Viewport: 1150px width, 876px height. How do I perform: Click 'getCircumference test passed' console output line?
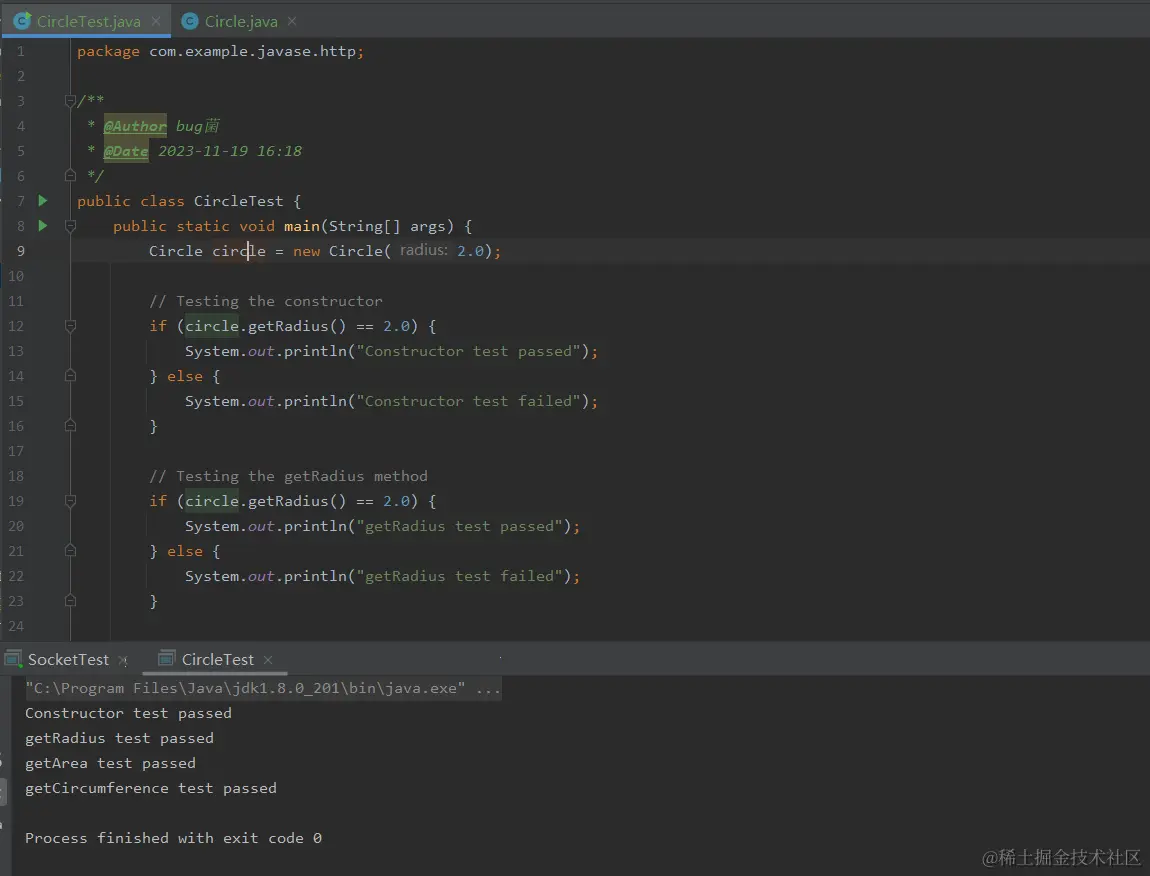(x=150, y=788)
